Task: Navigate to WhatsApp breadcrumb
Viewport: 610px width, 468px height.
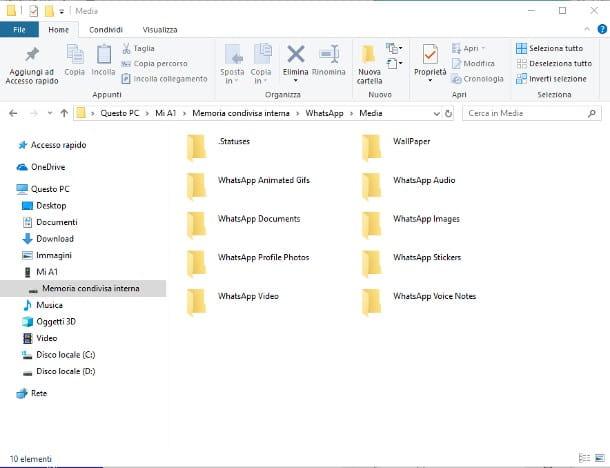Action: (x=324, y=113)
